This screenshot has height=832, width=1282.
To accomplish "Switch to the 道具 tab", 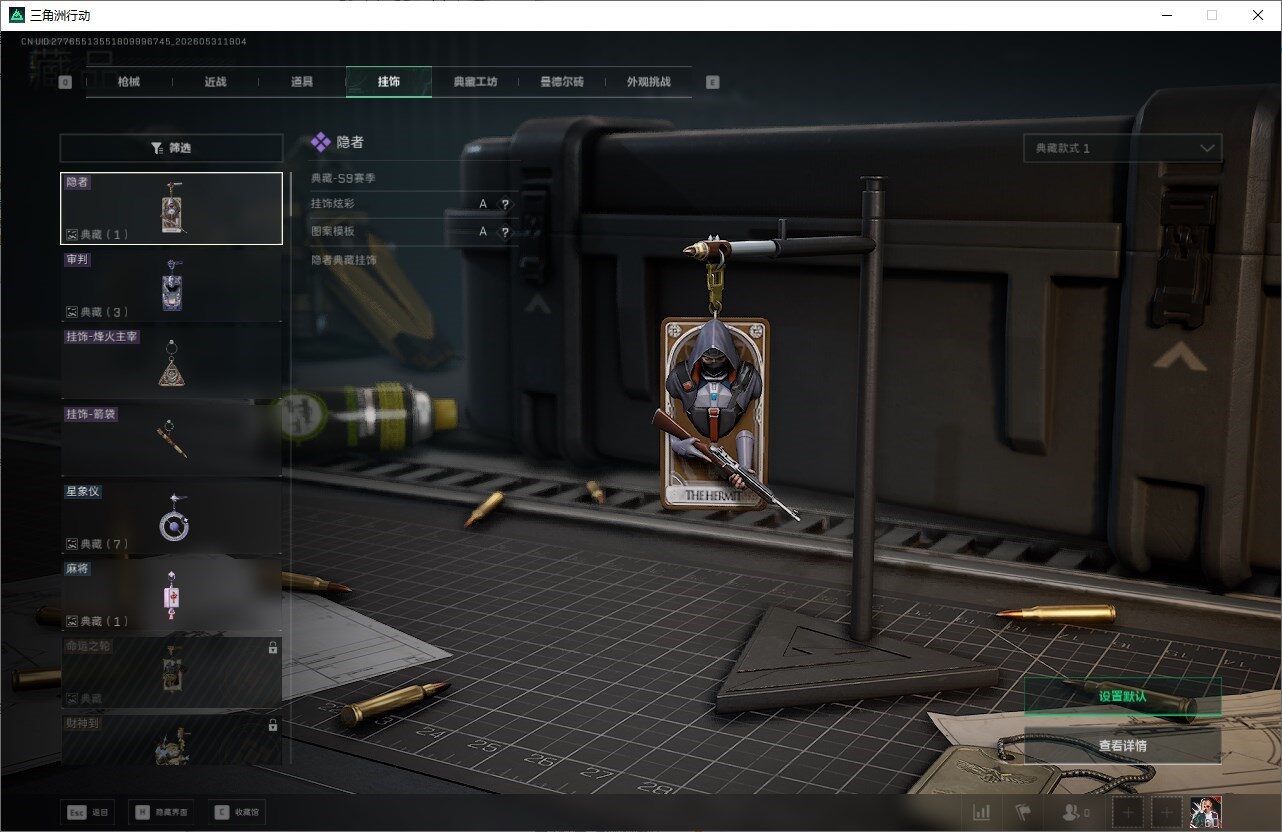I will click(x=302, y=82).
